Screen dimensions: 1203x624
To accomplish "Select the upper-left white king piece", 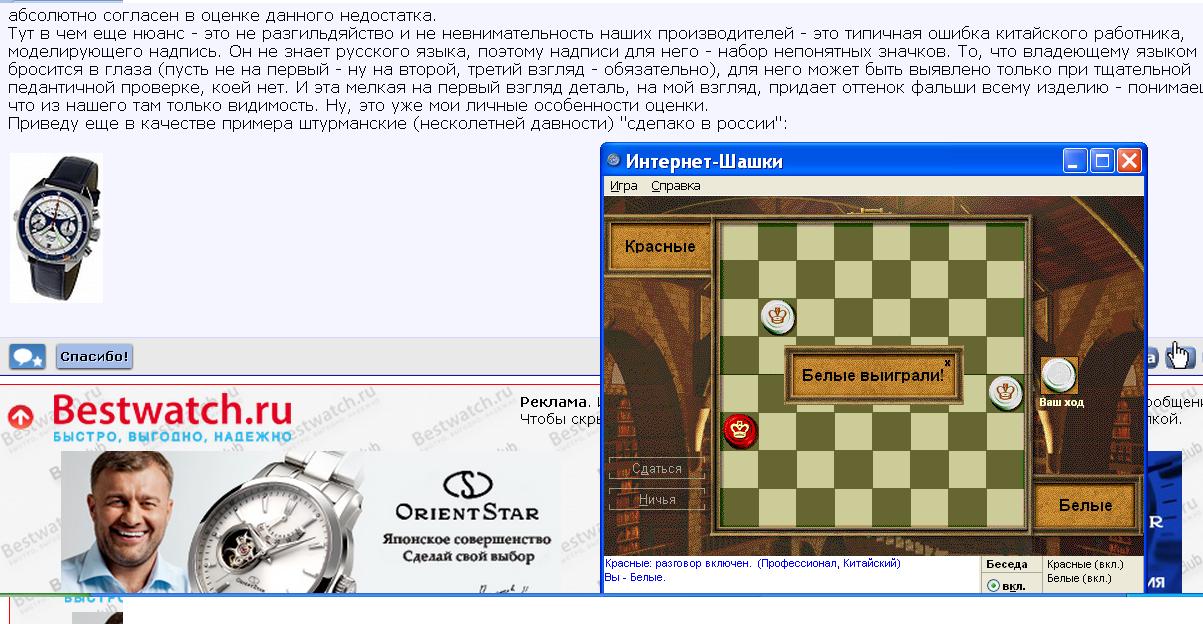I will click(778, 317).
